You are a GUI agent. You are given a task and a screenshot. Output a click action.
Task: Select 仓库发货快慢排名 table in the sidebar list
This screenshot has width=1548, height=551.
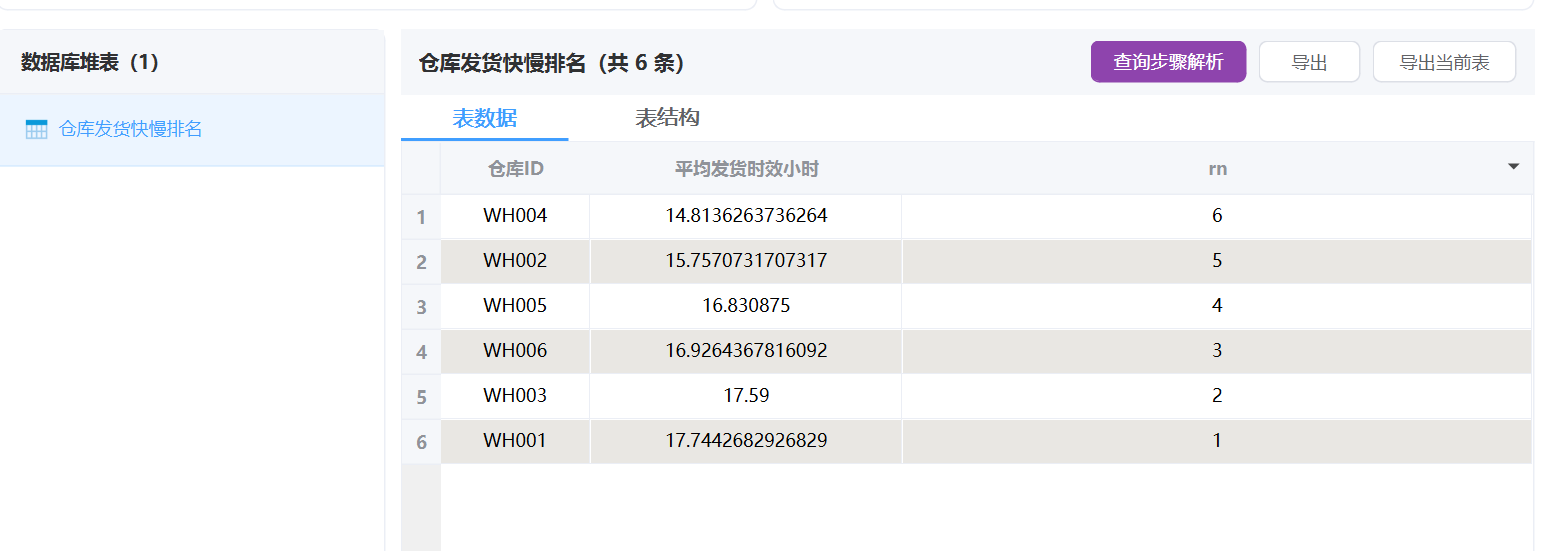coord(130,129)
